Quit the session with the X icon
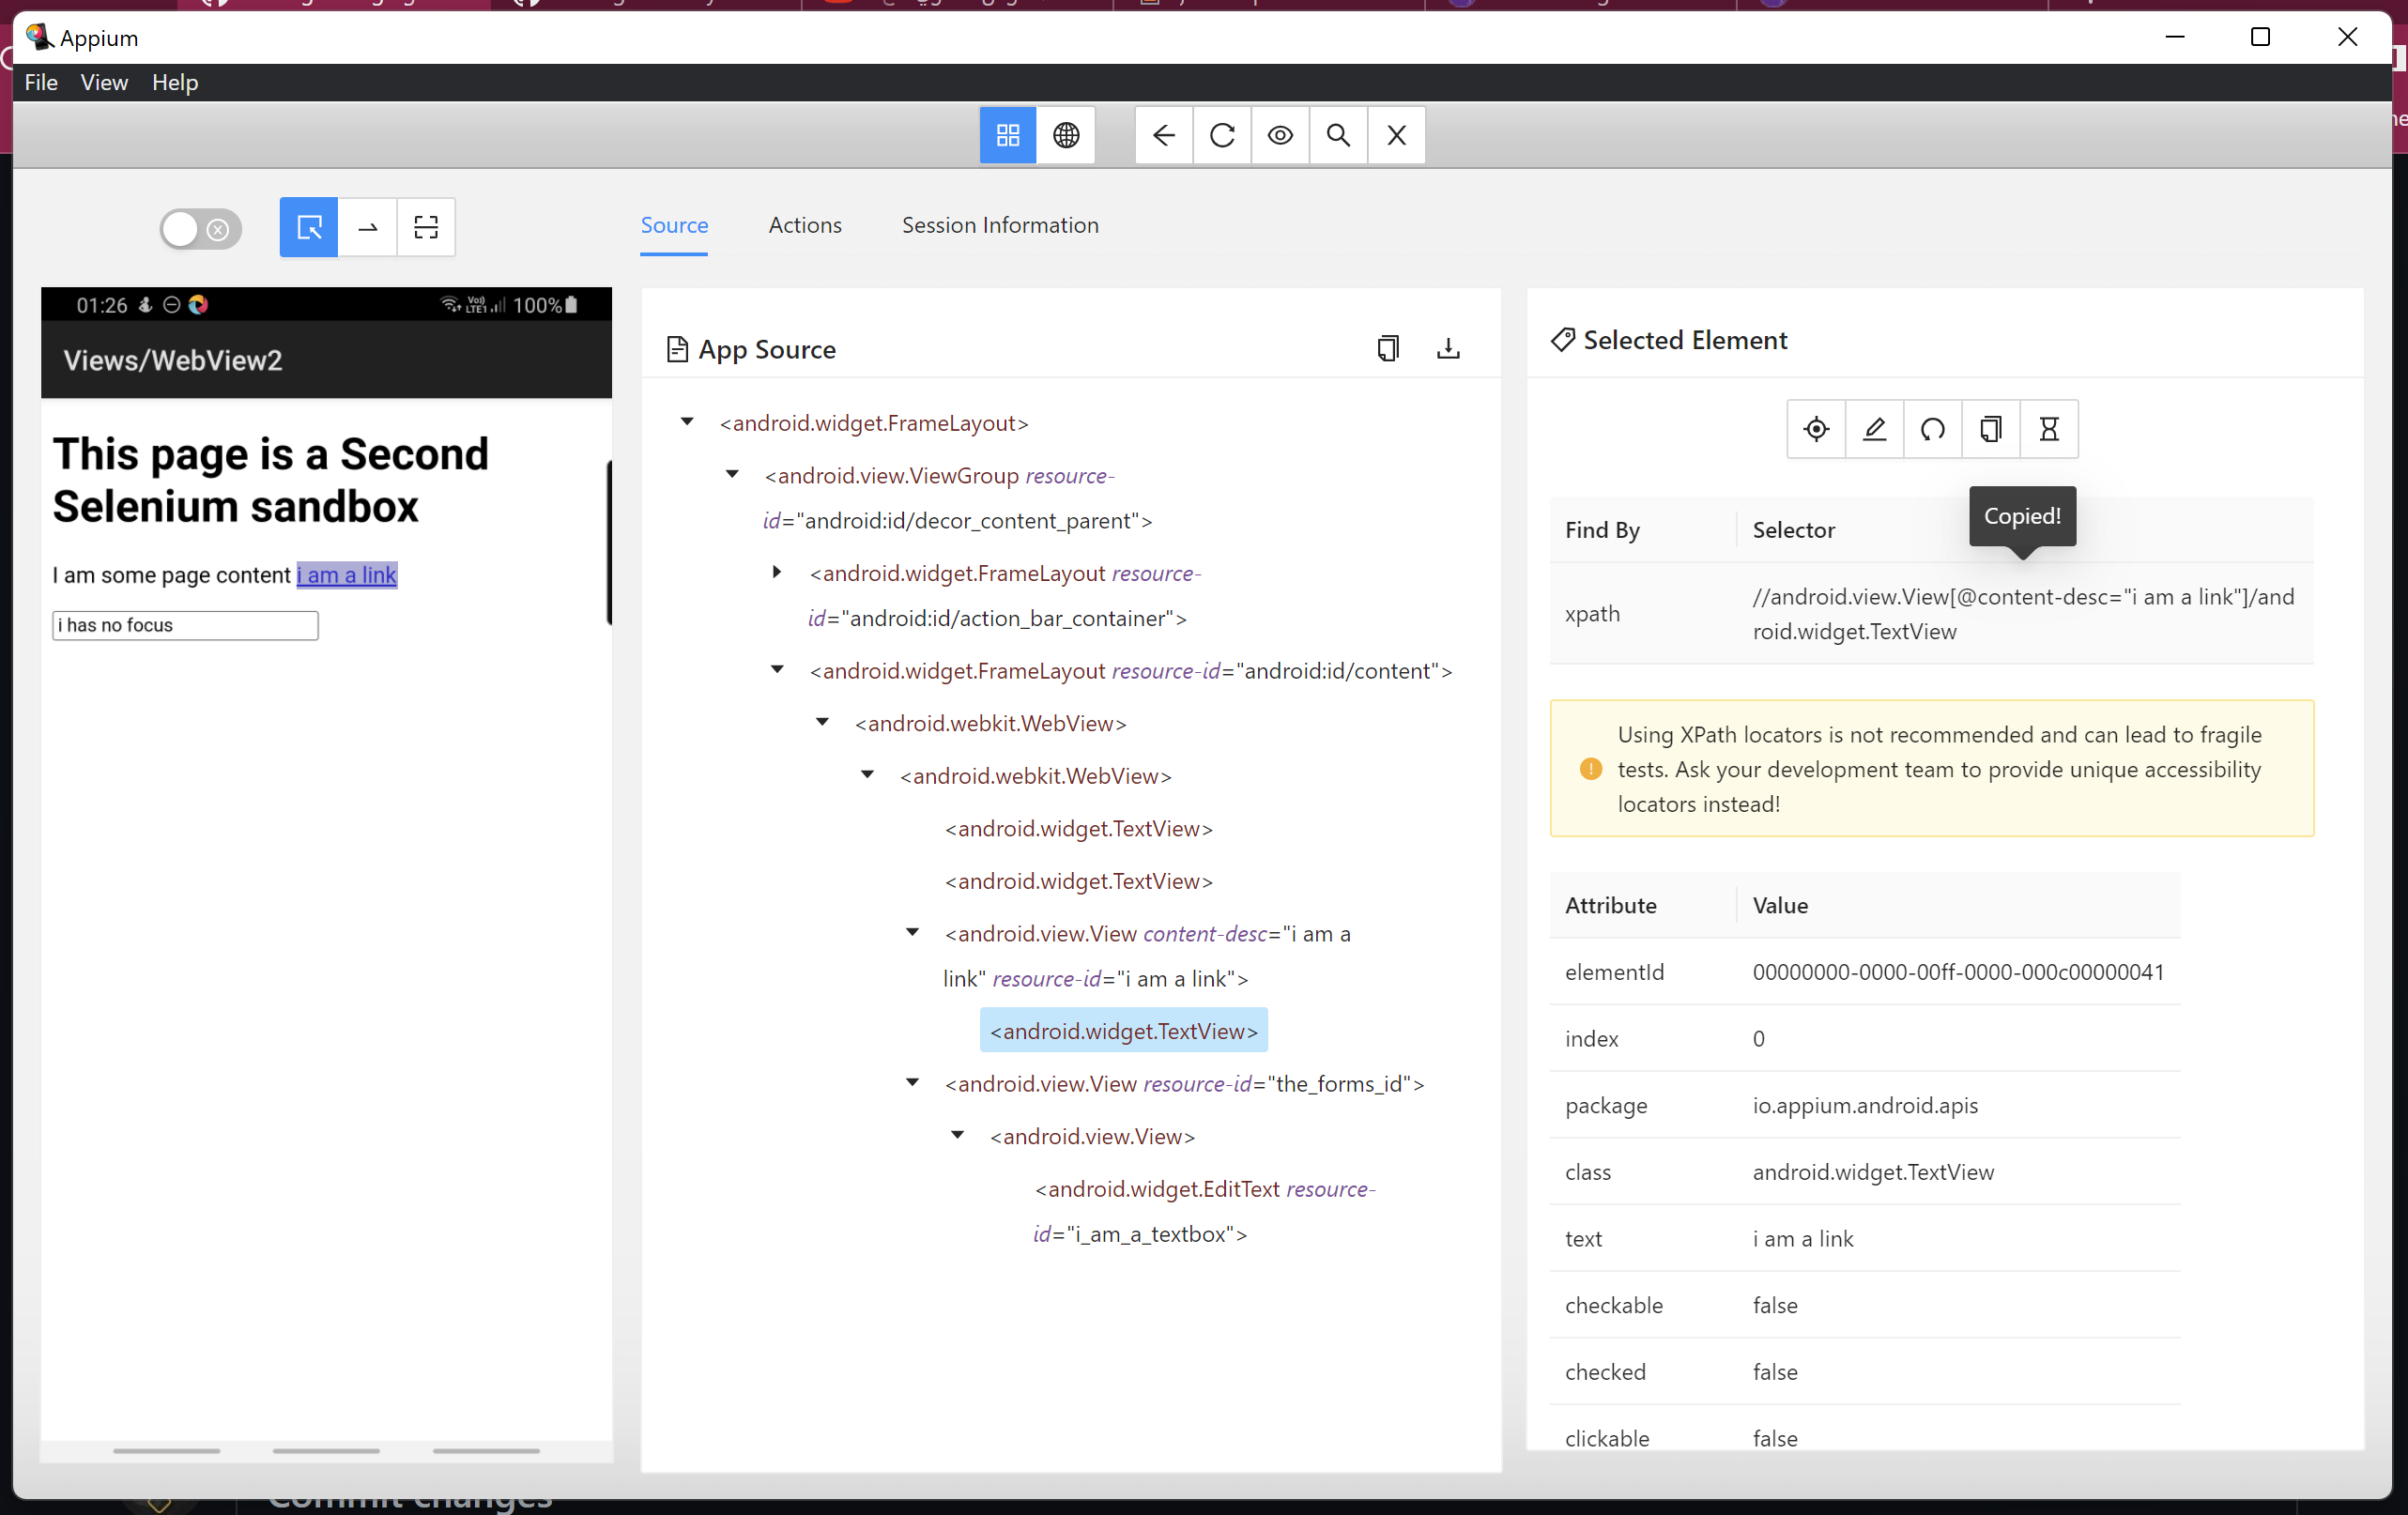The image size is (2408, 1515). pos(1396,135)
